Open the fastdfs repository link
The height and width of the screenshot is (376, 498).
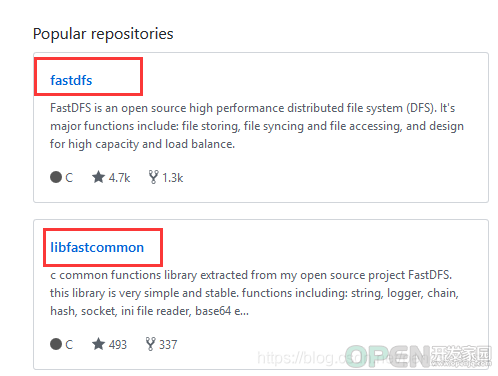[x=71, y=80]
